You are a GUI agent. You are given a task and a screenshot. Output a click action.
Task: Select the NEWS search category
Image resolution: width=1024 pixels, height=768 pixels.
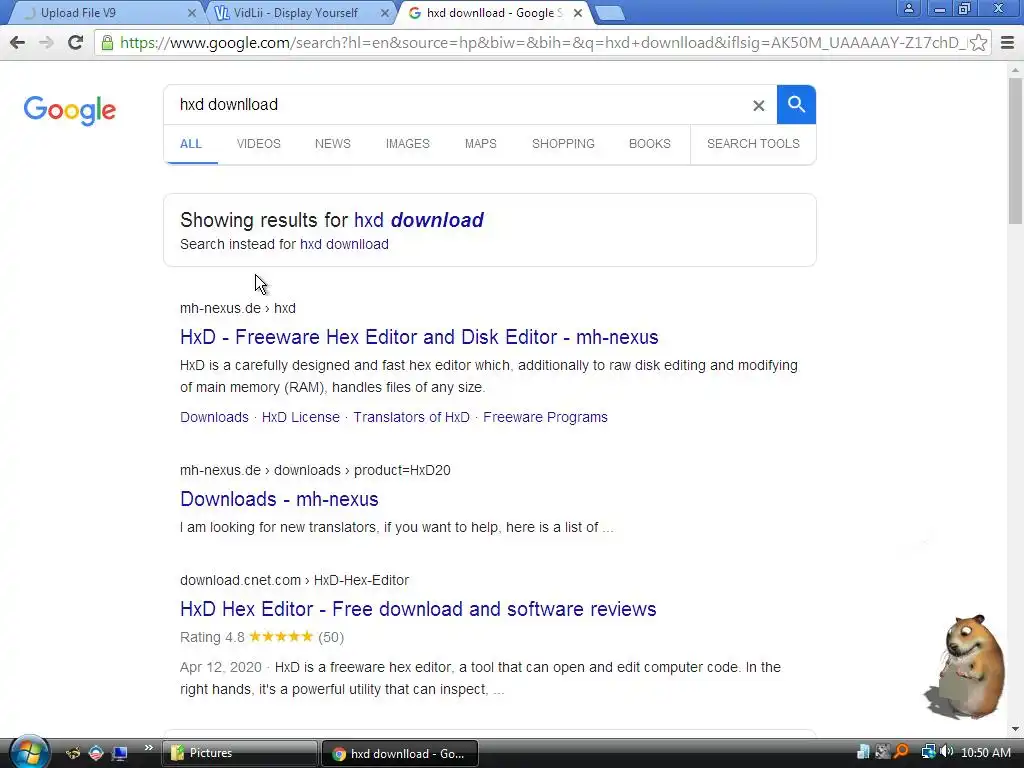click(332, 144)
